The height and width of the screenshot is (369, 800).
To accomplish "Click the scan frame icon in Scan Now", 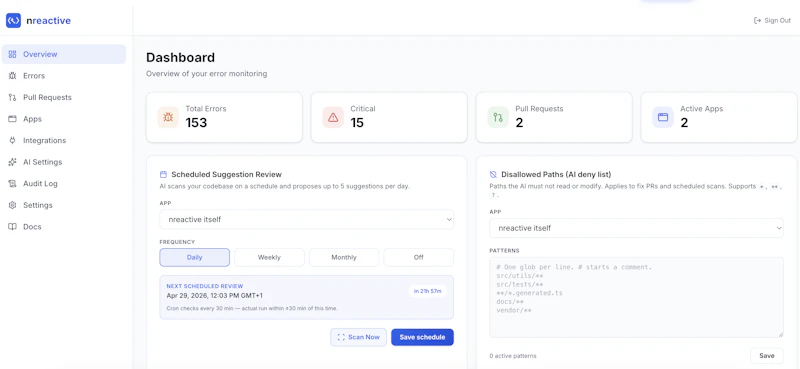I will tap(341, 337).
